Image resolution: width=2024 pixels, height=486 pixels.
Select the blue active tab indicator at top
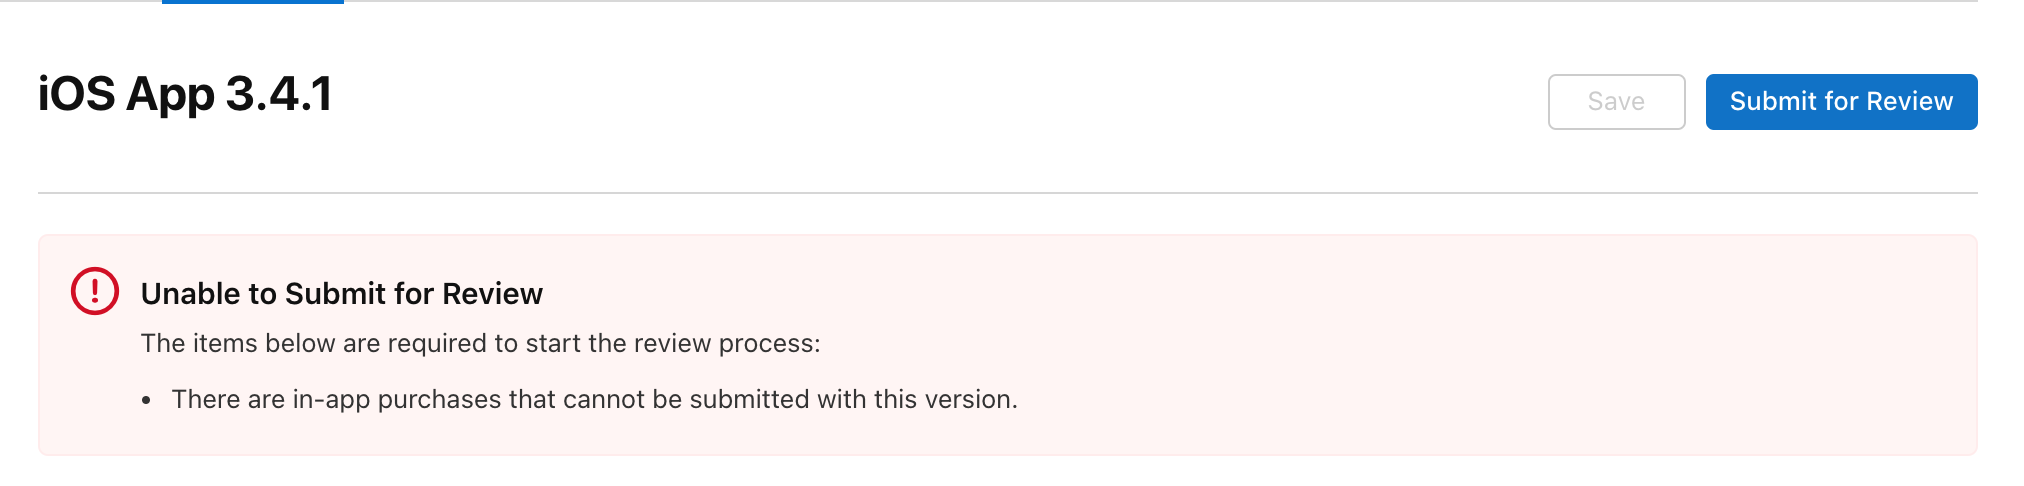click(x=252, y=2)
